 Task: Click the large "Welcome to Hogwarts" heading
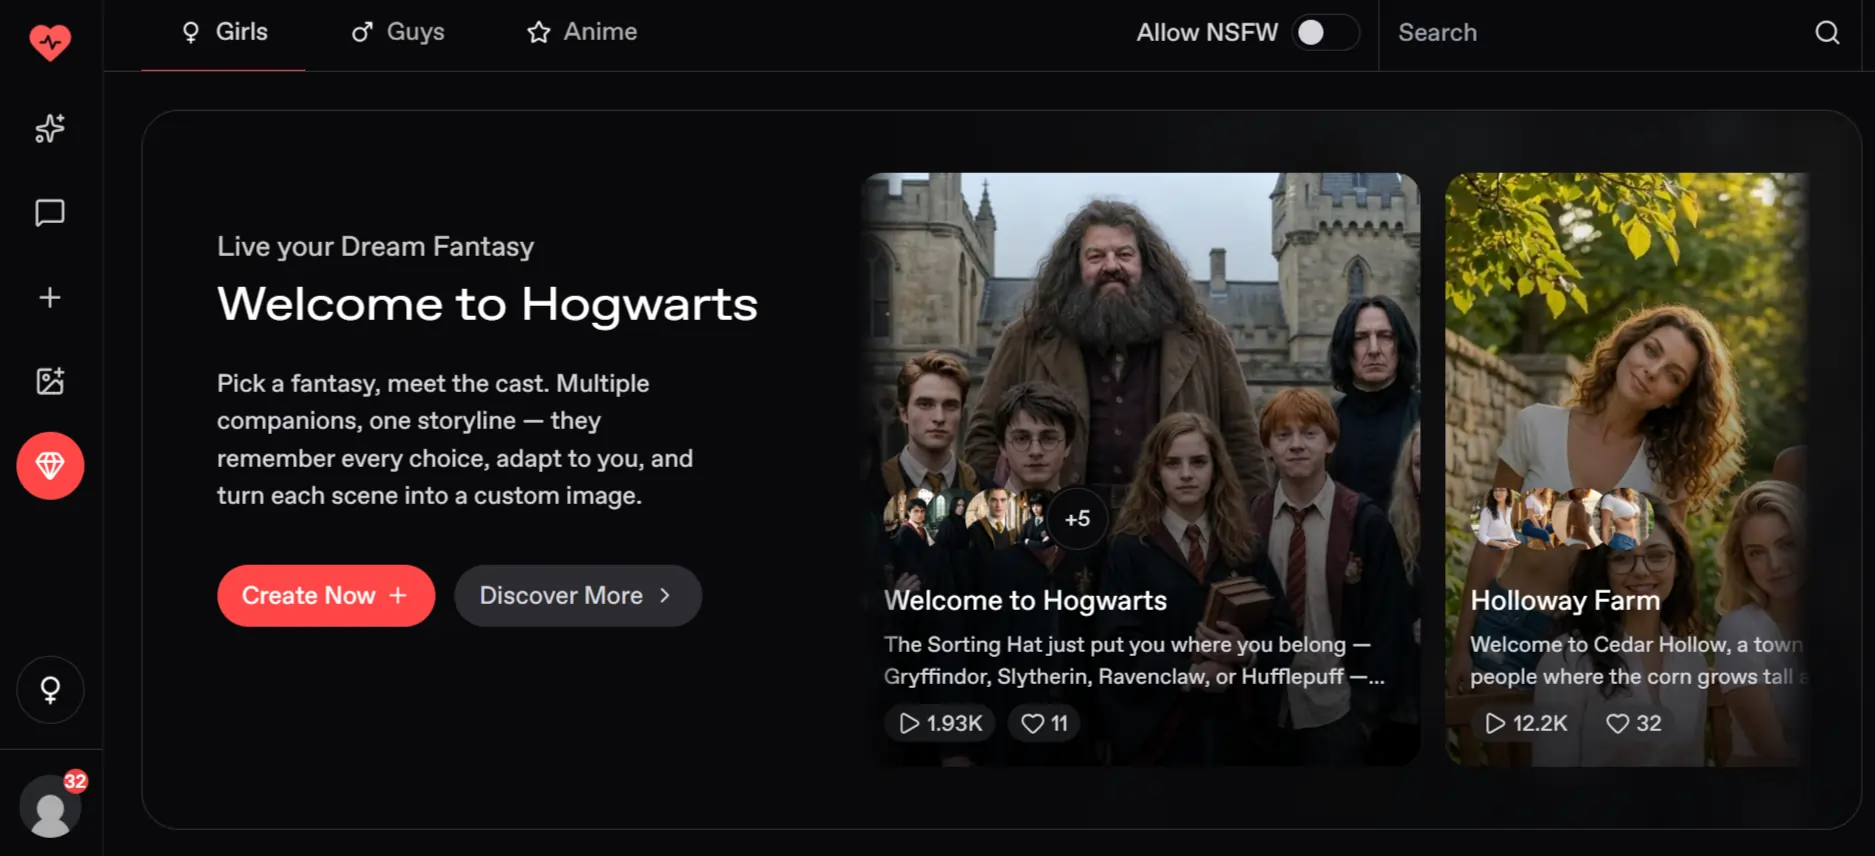point(487,304)
